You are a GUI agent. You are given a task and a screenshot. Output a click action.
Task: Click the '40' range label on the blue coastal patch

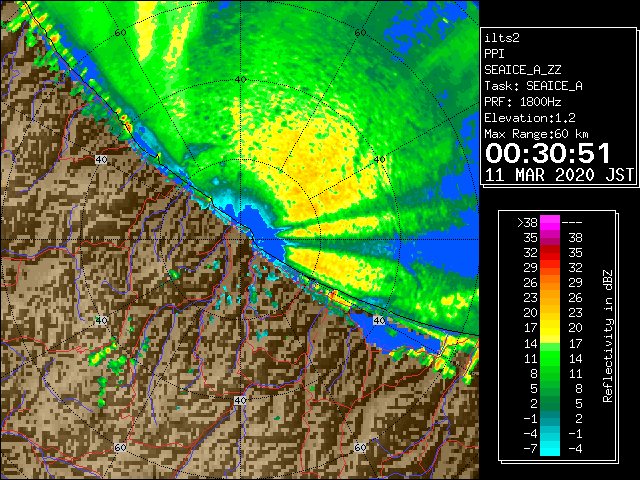pos(380,320)
